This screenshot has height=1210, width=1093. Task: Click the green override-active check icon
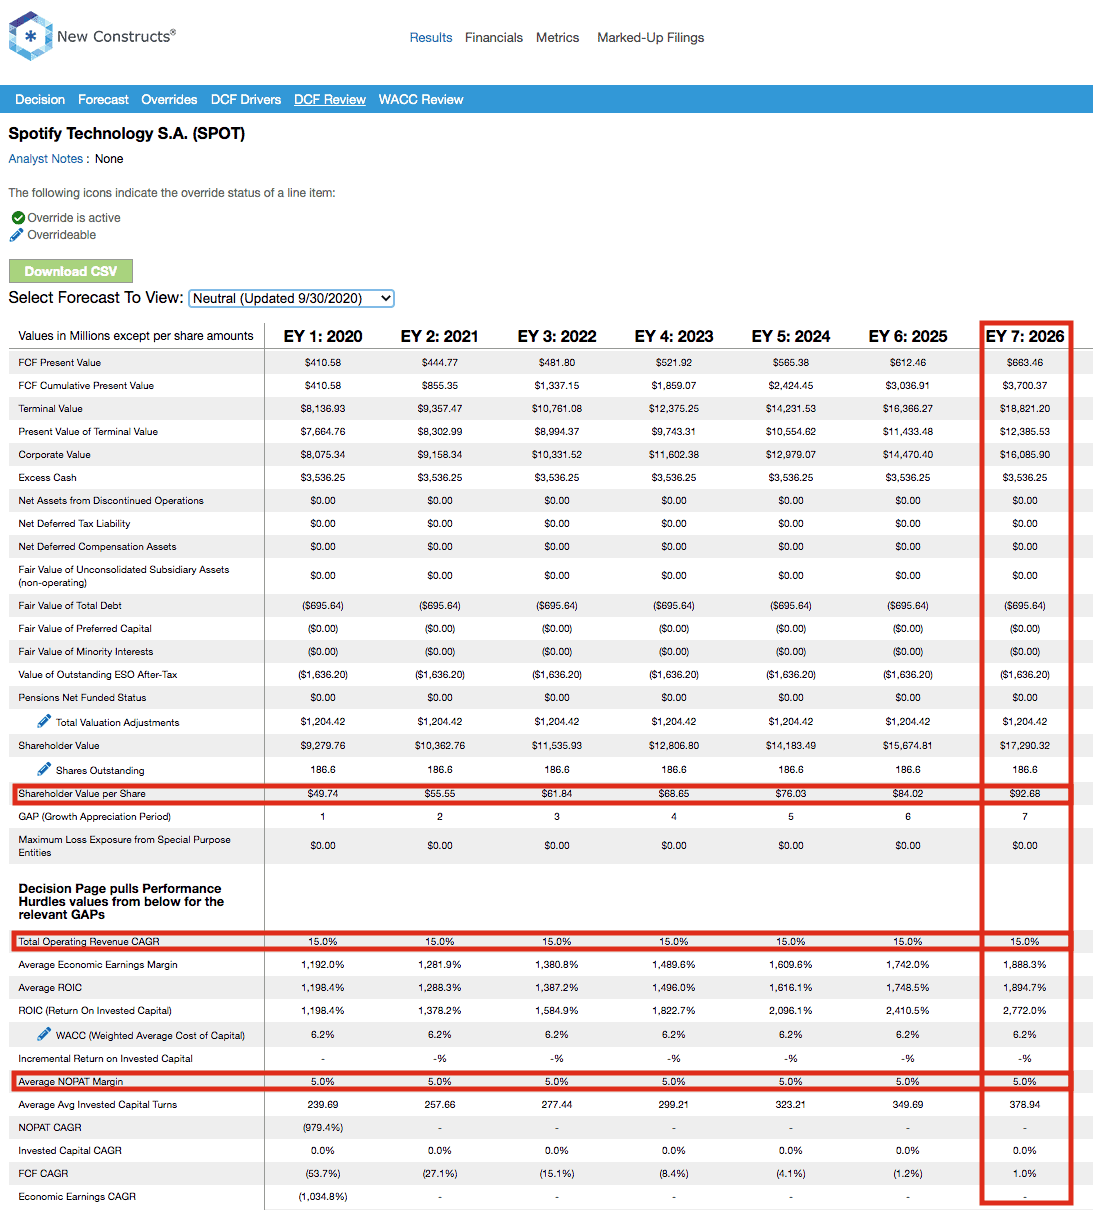click(x=18, y=218)
